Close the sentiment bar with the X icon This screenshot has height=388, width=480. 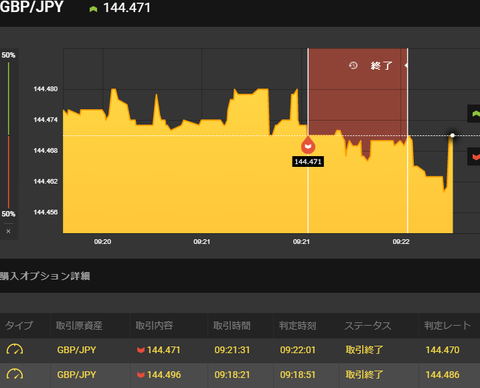click(9, 231)
